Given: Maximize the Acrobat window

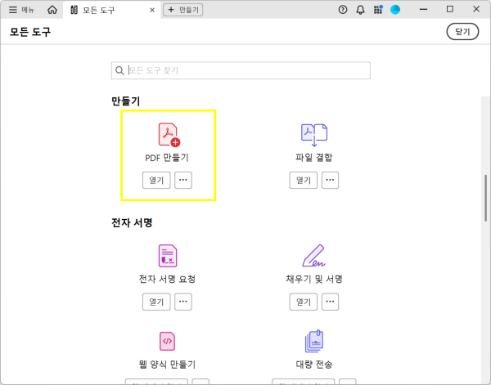Looking at the screenshot, I should point(450,9).
